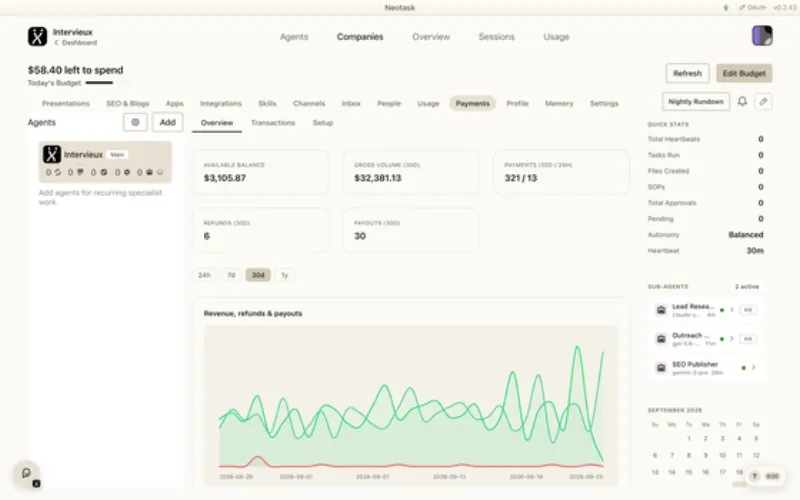Open the Inbox tab
Image resolution: width=800 pixels, height=500 pixels.
tap(351, 104)
